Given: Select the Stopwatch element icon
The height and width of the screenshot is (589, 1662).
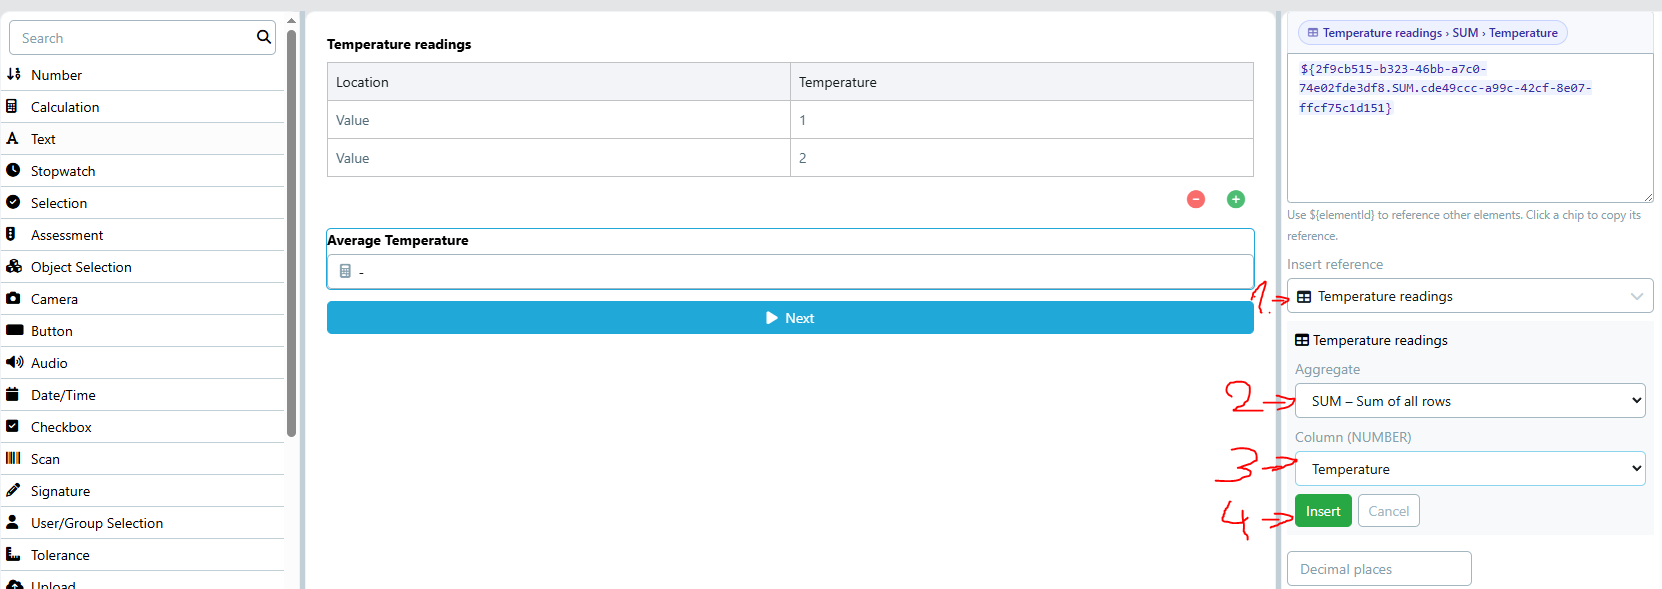Looking at the screenshot, I should (x=13, y=170).
